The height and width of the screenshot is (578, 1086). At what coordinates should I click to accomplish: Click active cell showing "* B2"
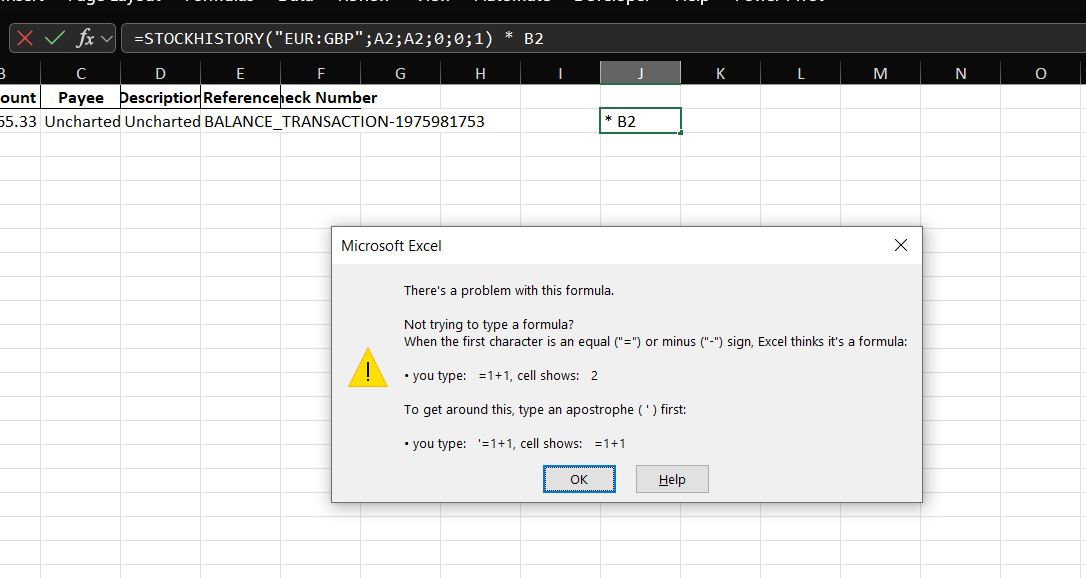(640, 122)
